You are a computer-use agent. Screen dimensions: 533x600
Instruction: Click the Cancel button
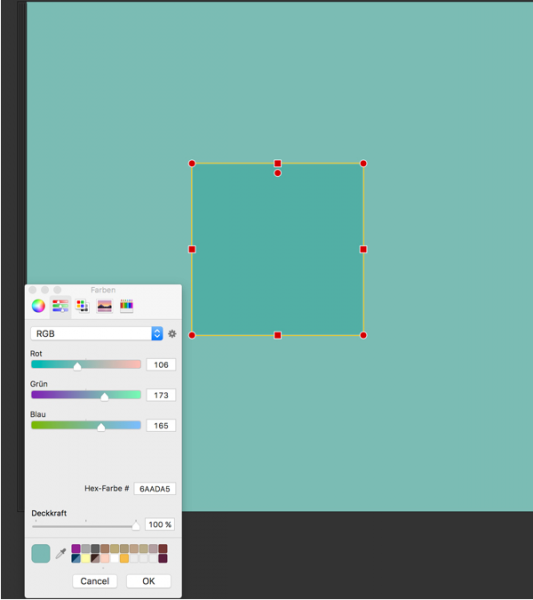pyautogui.click(x=95, y=581)
